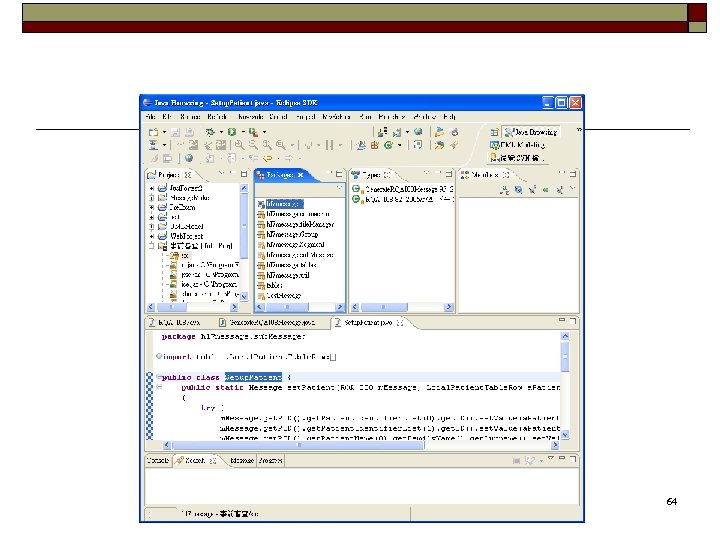Click the Projects view scroll-down arrow
The width and height of the screenshot is (720, 540).
244,297
